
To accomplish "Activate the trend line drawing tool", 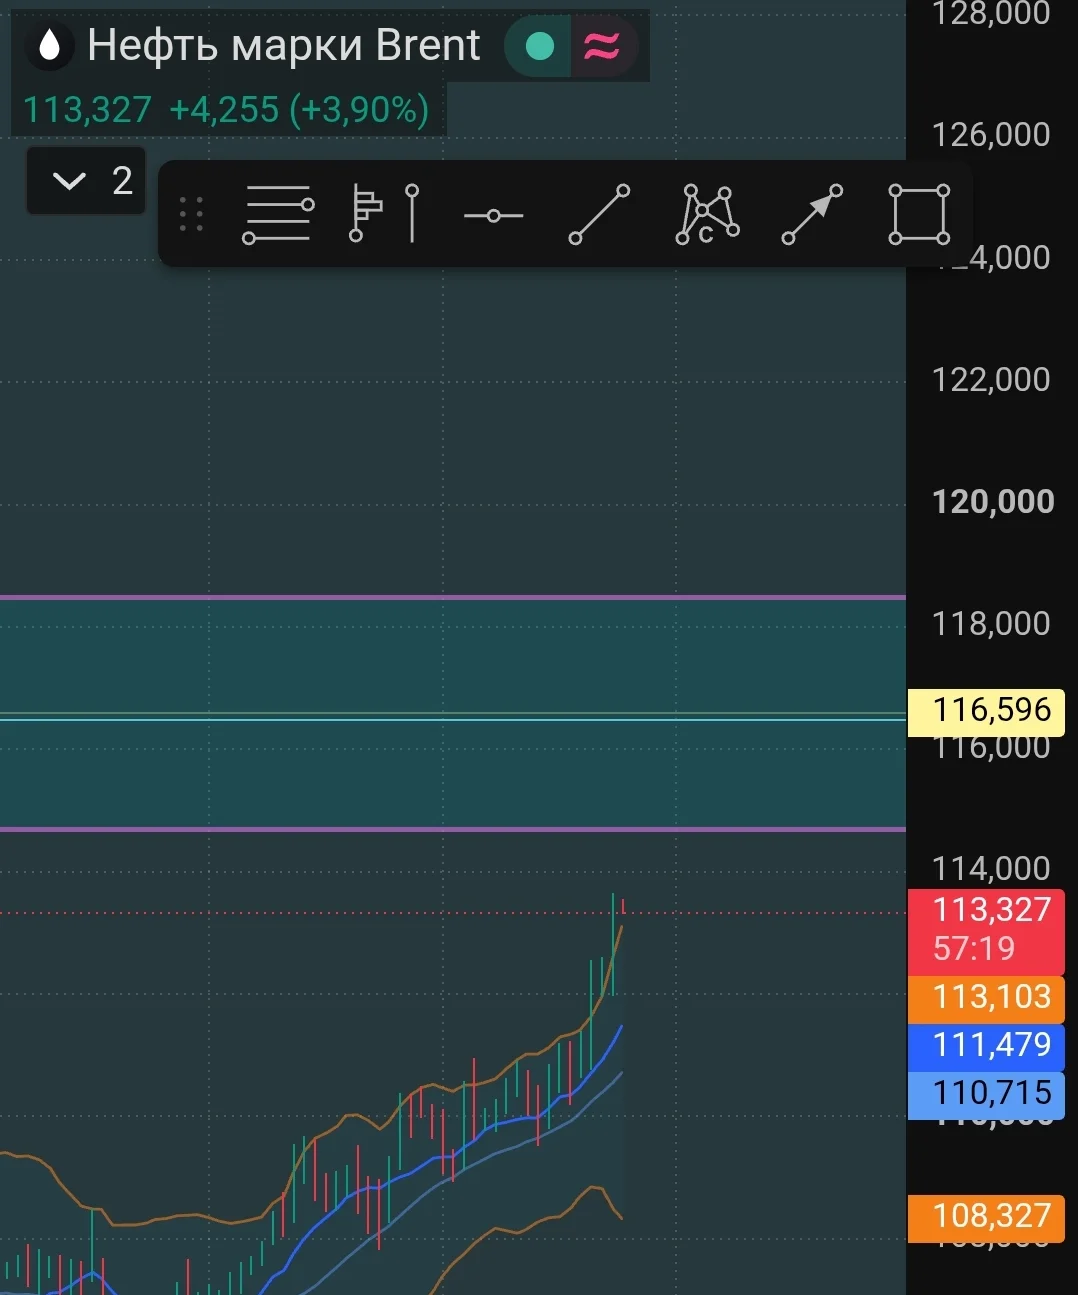I will (599, 214).
